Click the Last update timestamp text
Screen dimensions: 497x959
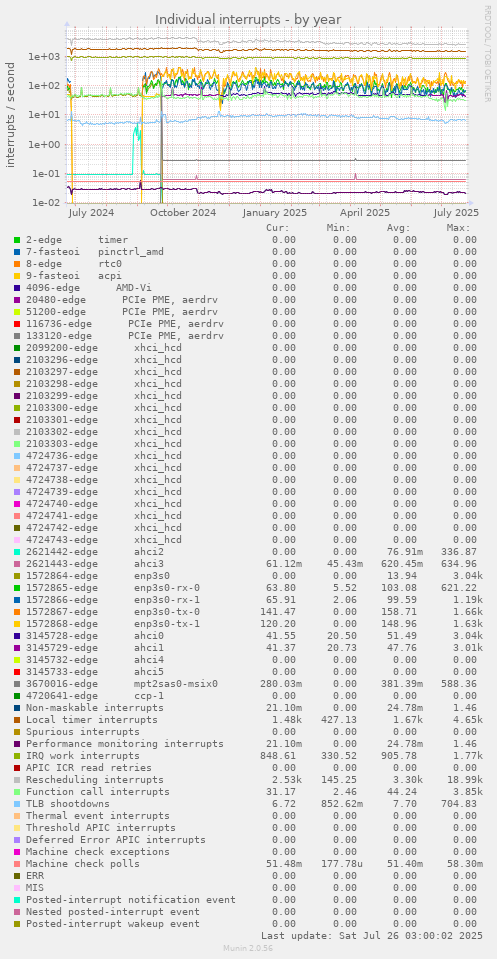(372, 936)
